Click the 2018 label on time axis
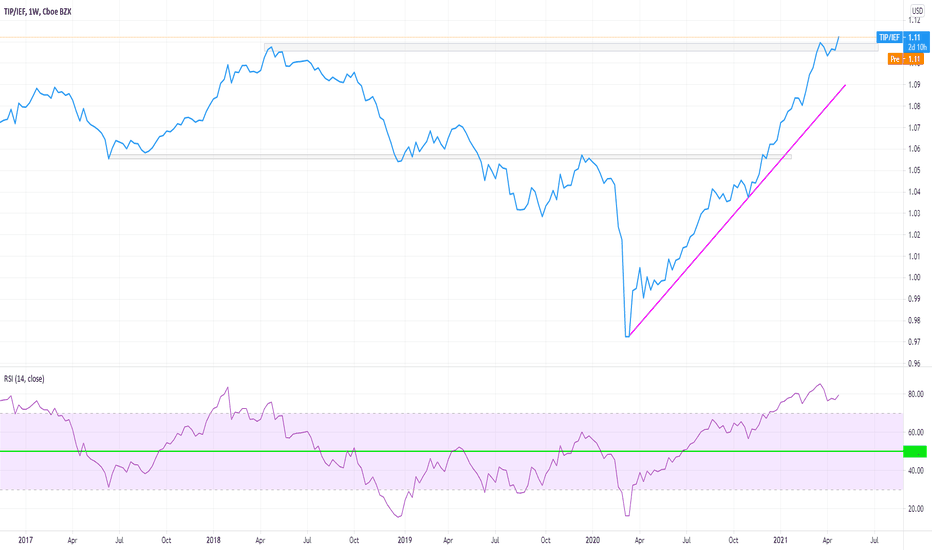Viewport: 932px width, 550px height. [x=213, y=540]
